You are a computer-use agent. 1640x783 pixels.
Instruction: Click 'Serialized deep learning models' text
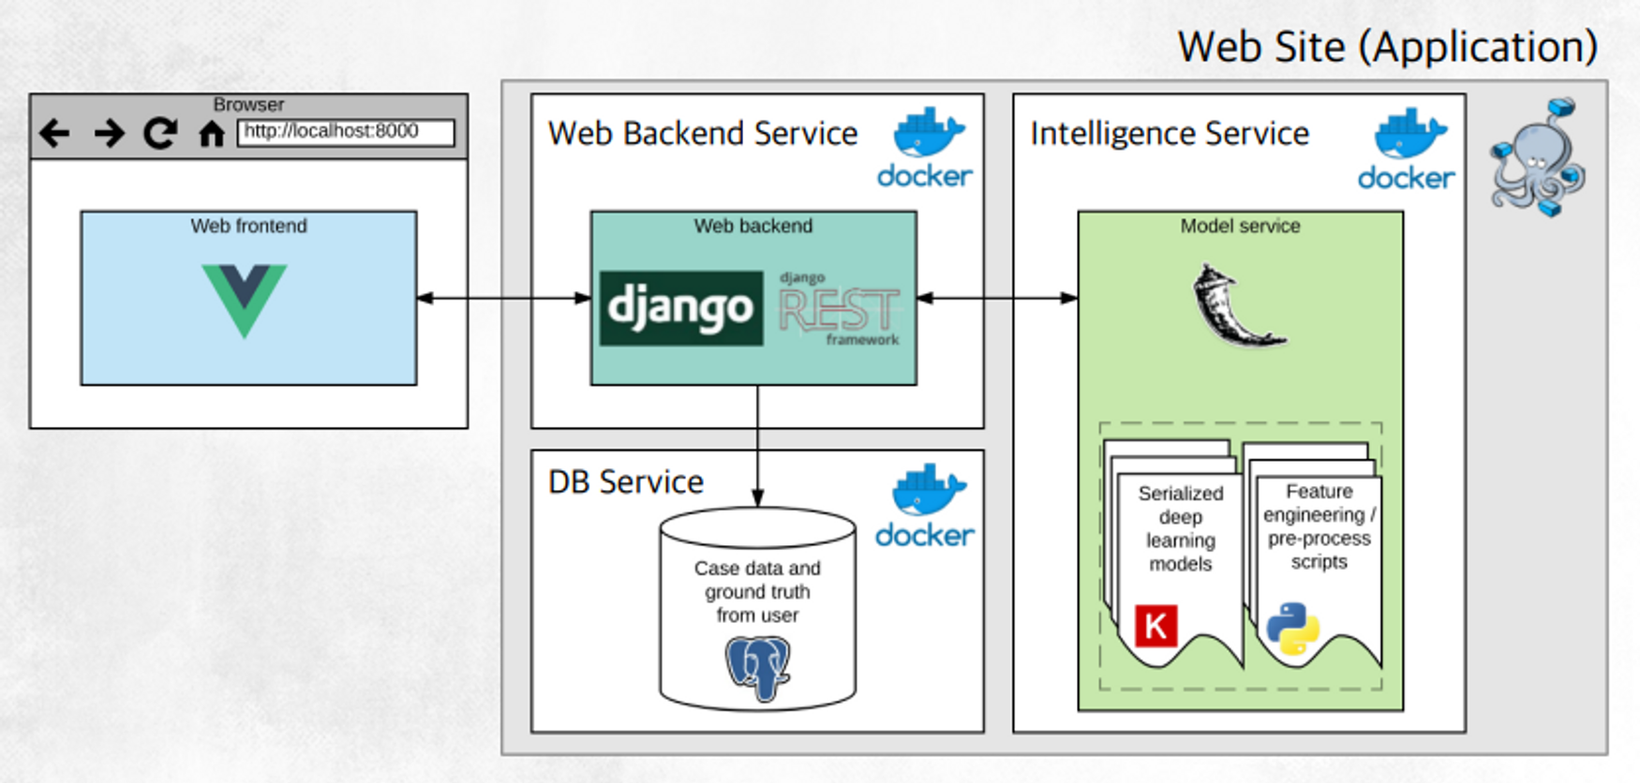[1181, 529]
